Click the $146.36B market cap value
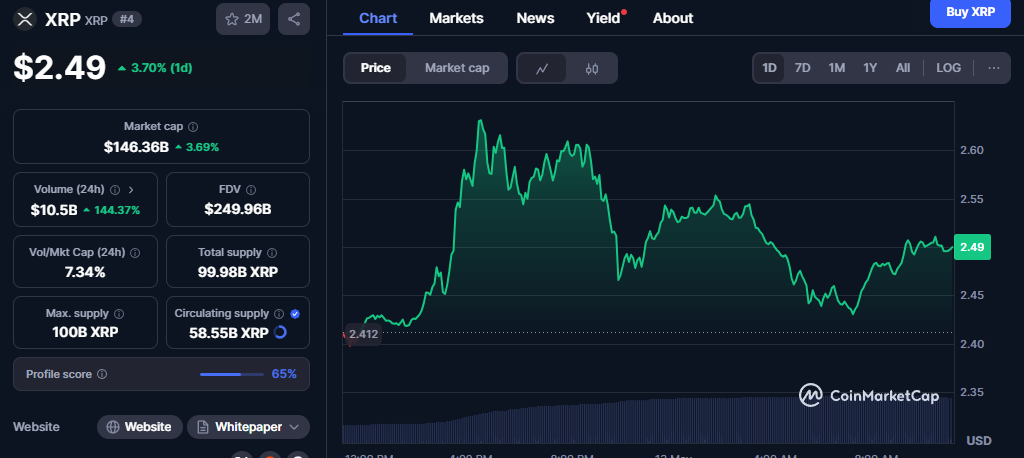The image size is (1024, 458). click(136, 147)
